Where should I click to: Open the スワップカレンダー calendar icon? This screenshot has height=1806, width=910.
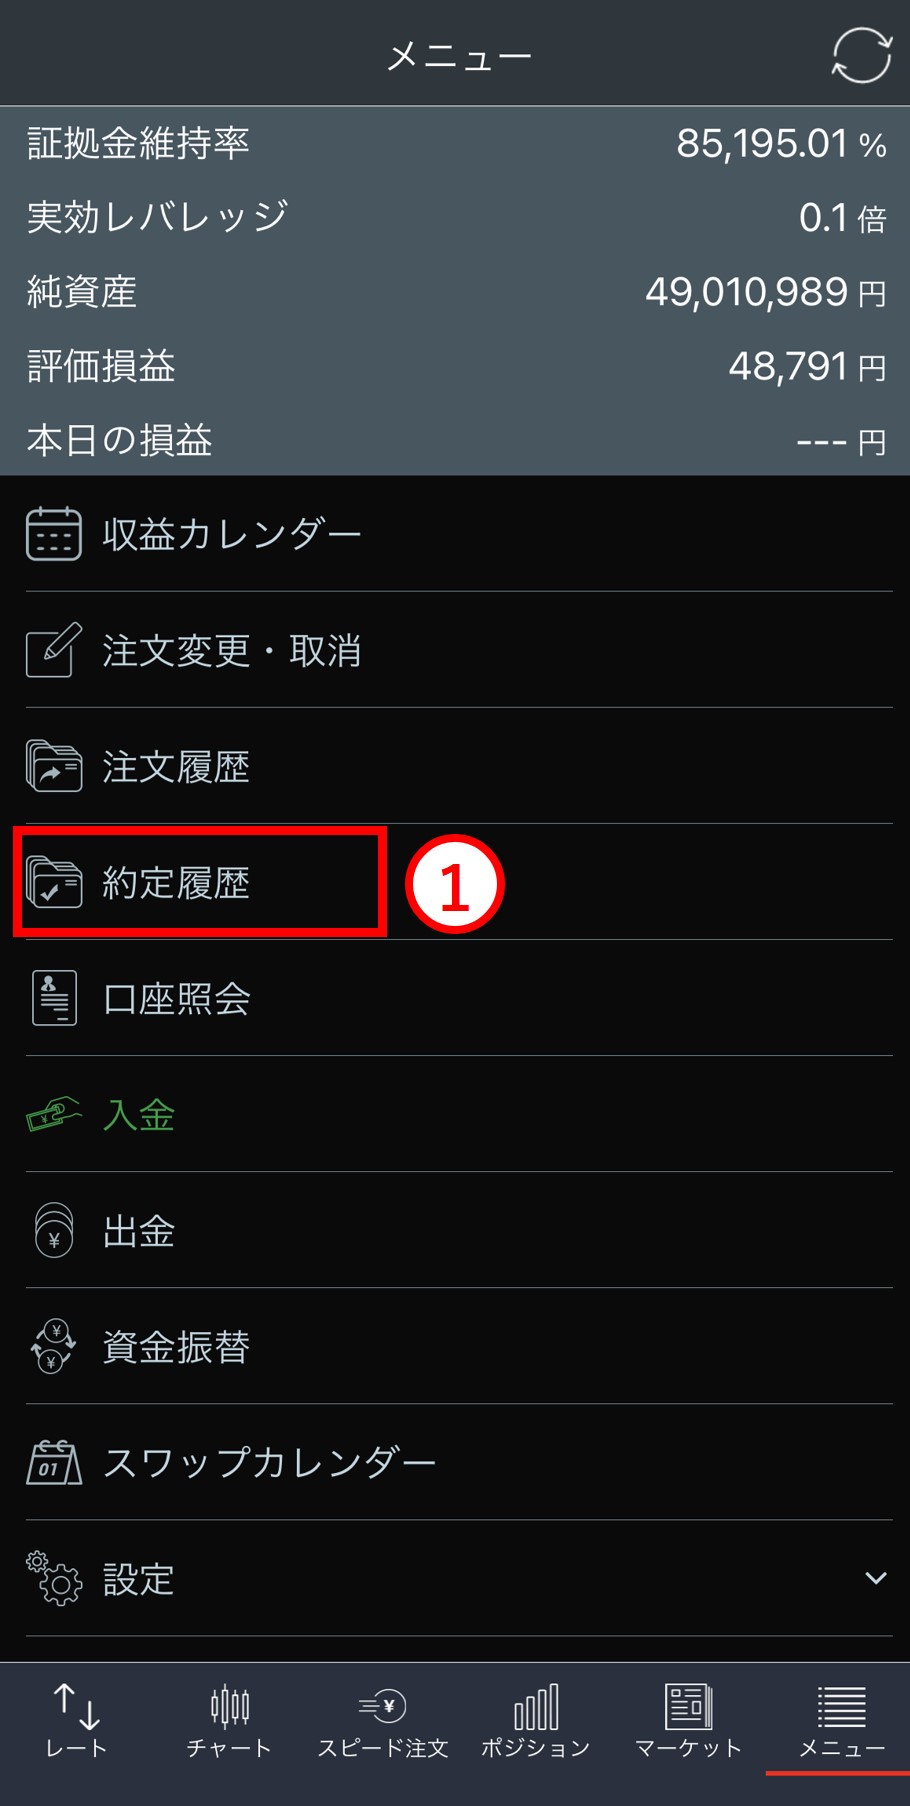54,1462
